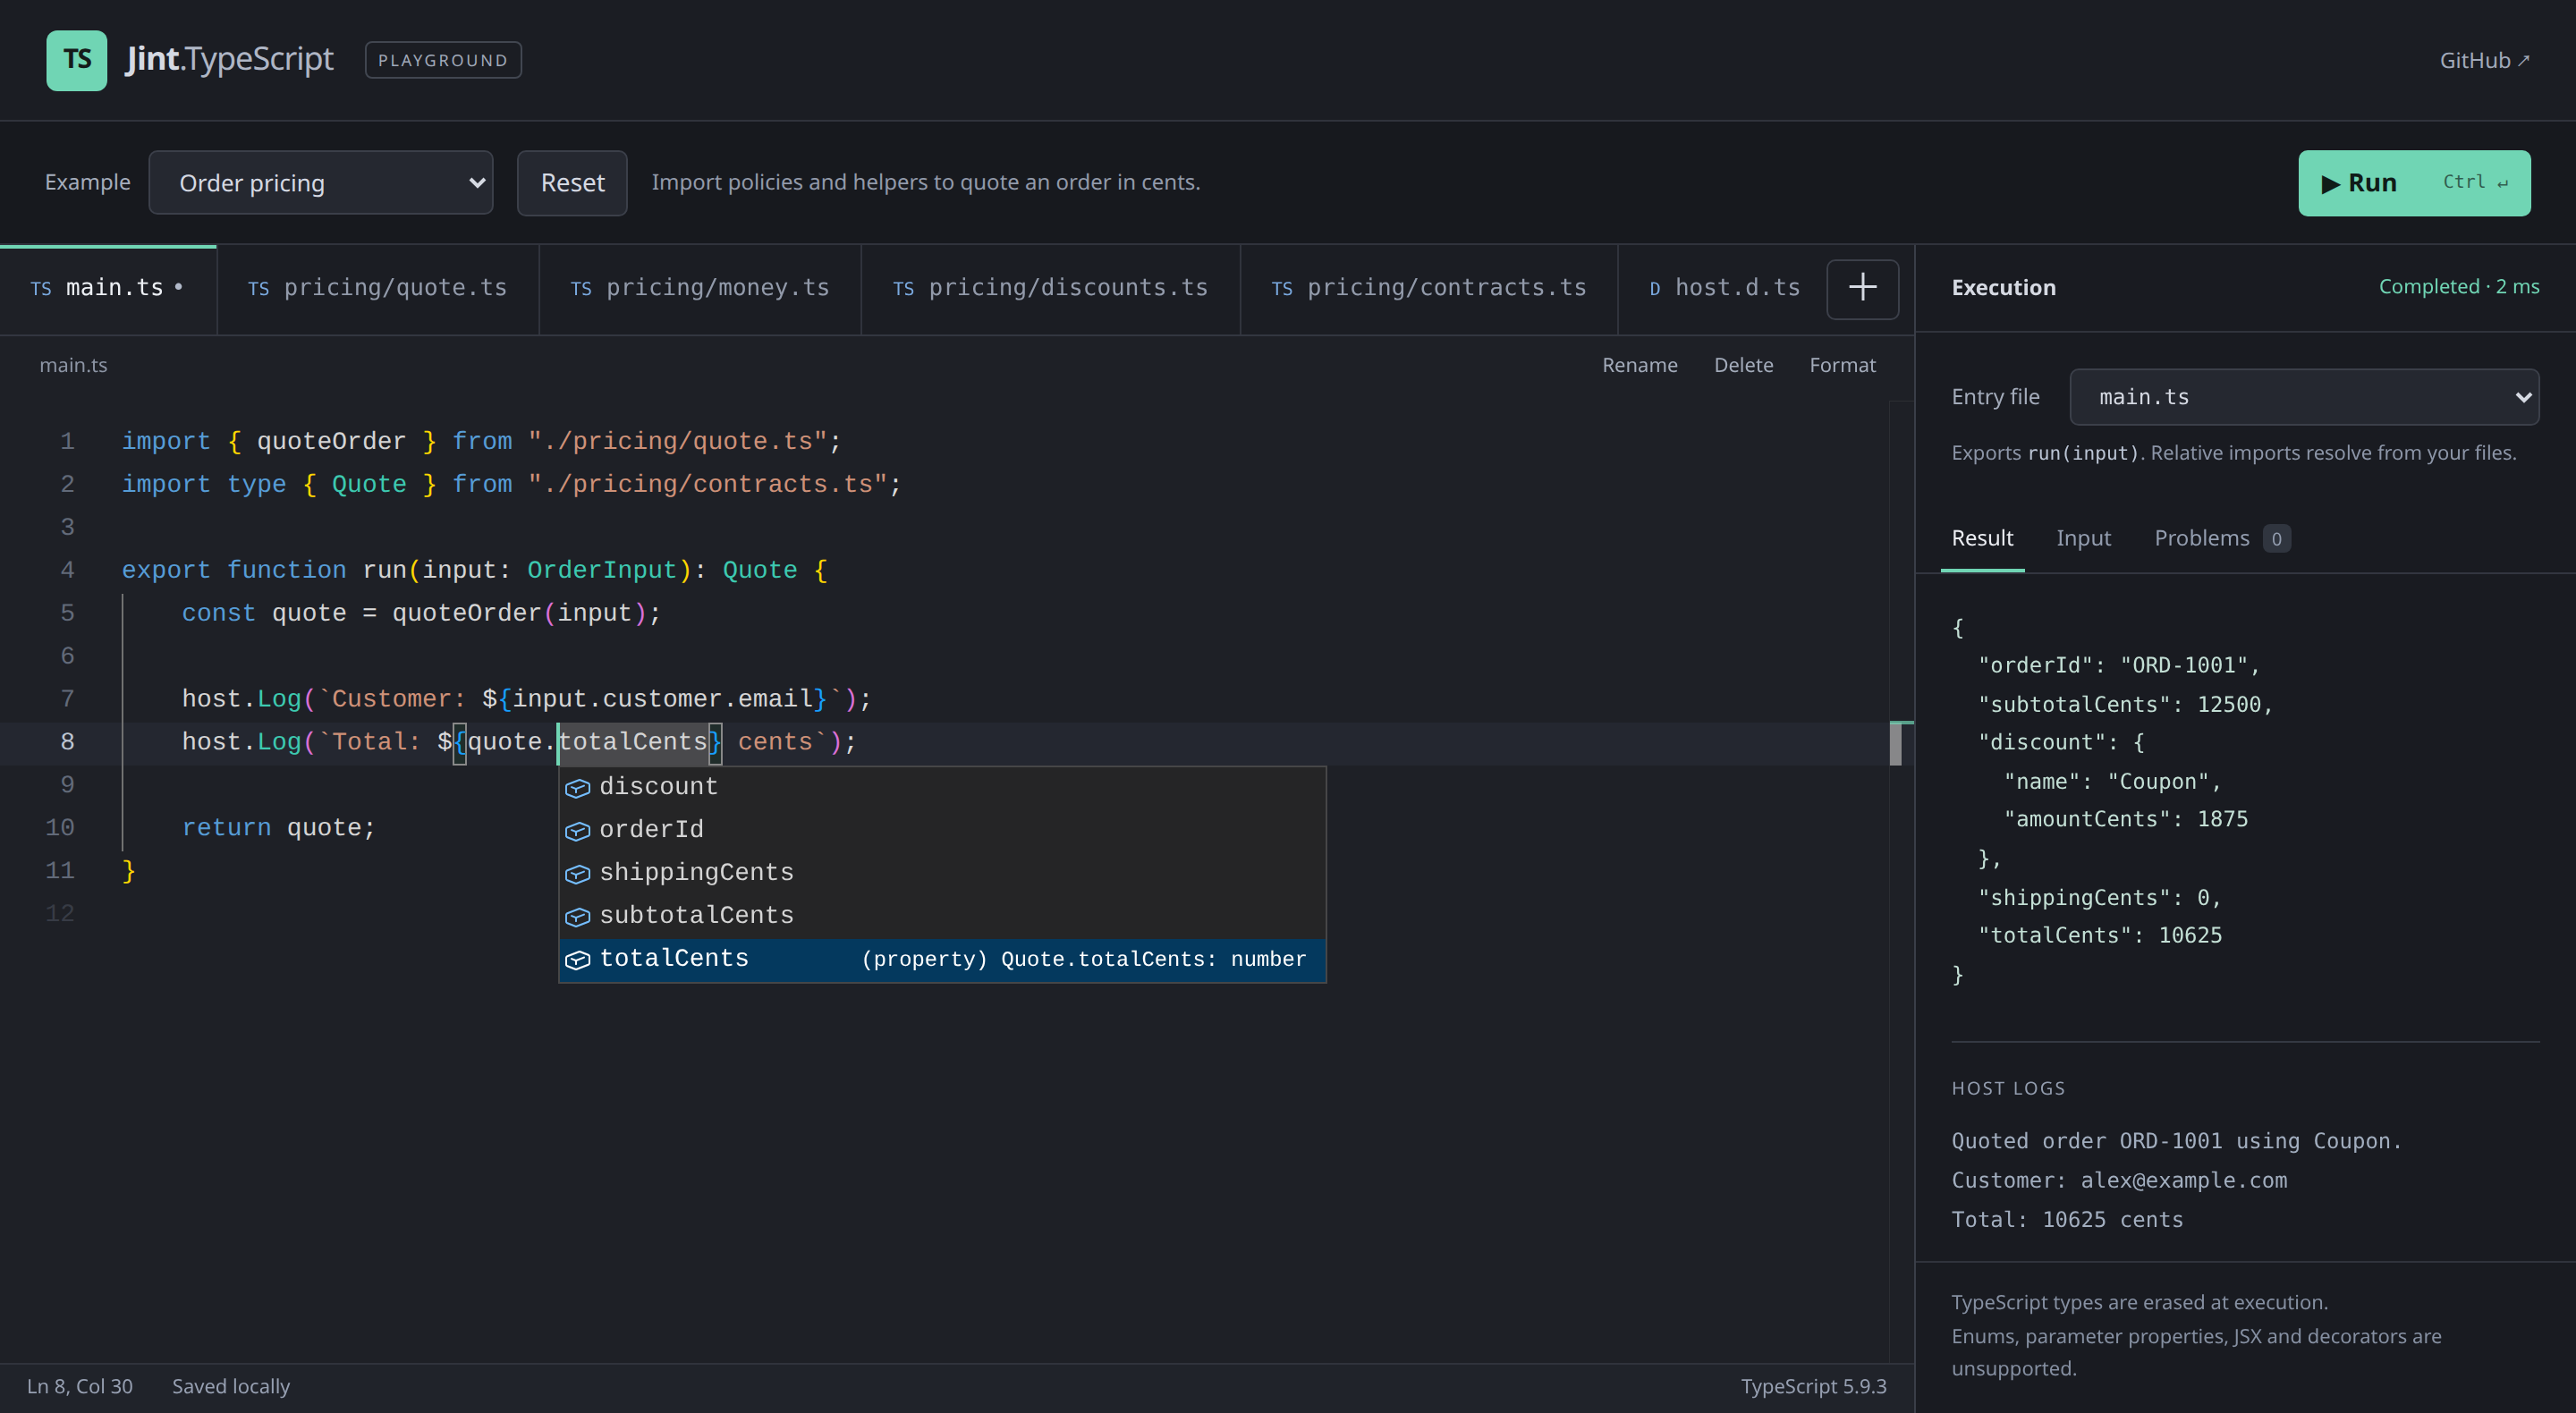Image resolution: width=2576 pixels, height=1413 pixels.
Task: Click the editor vertical scrollbar thumb
Action: tap(1895, 744)
